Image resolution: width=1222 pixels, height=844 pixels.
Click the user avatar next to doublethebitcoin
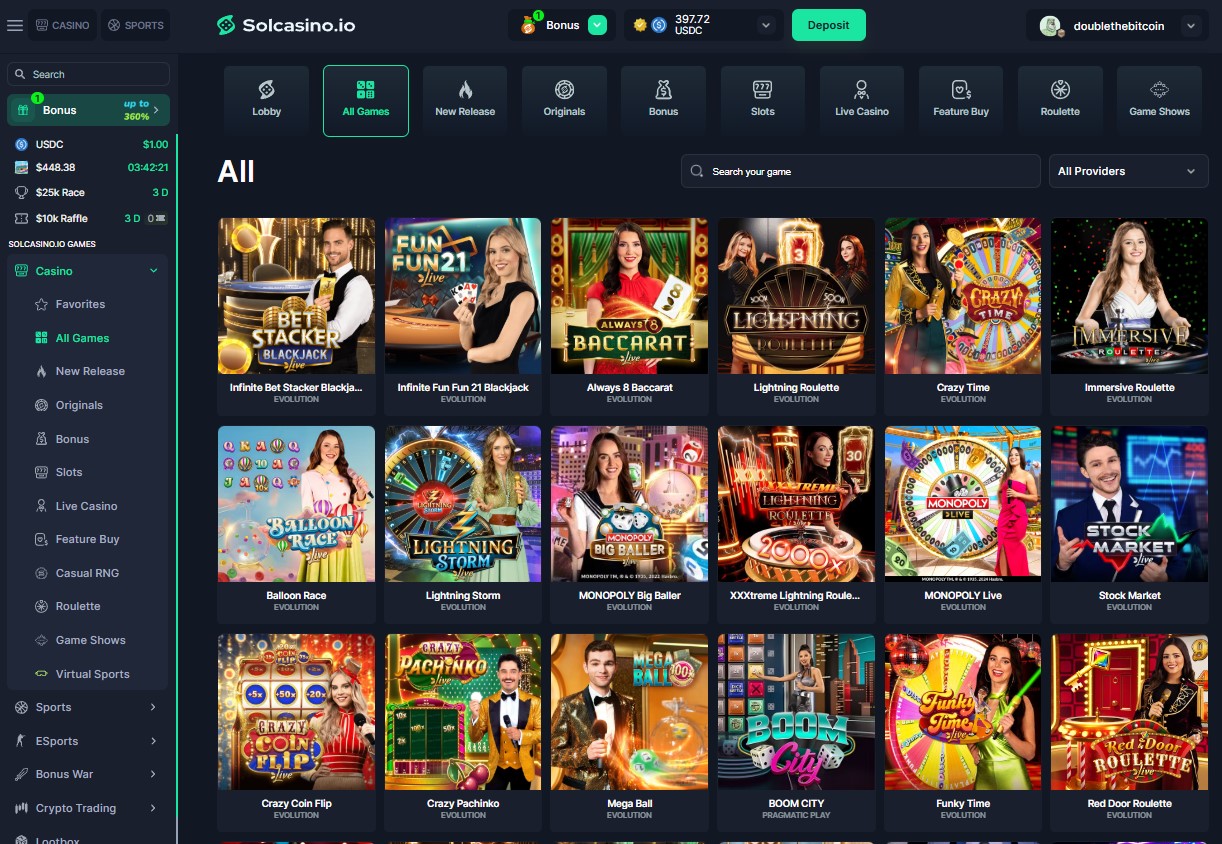(x=1050, y=26)
